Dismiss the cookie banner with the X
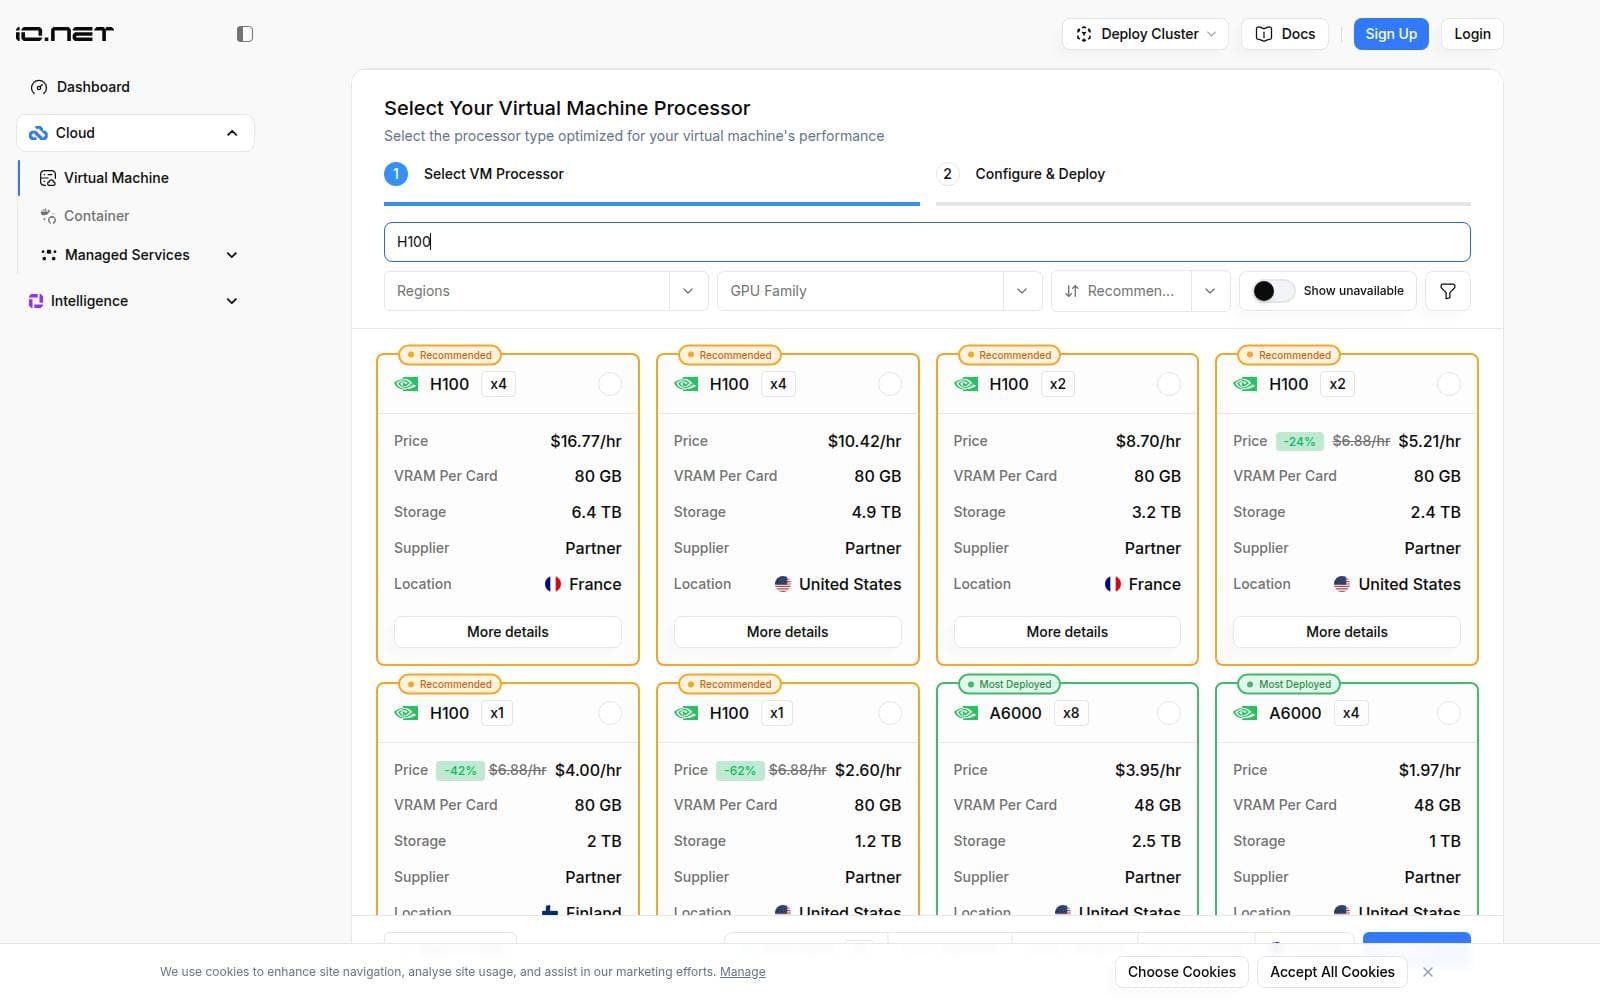 1428,972
